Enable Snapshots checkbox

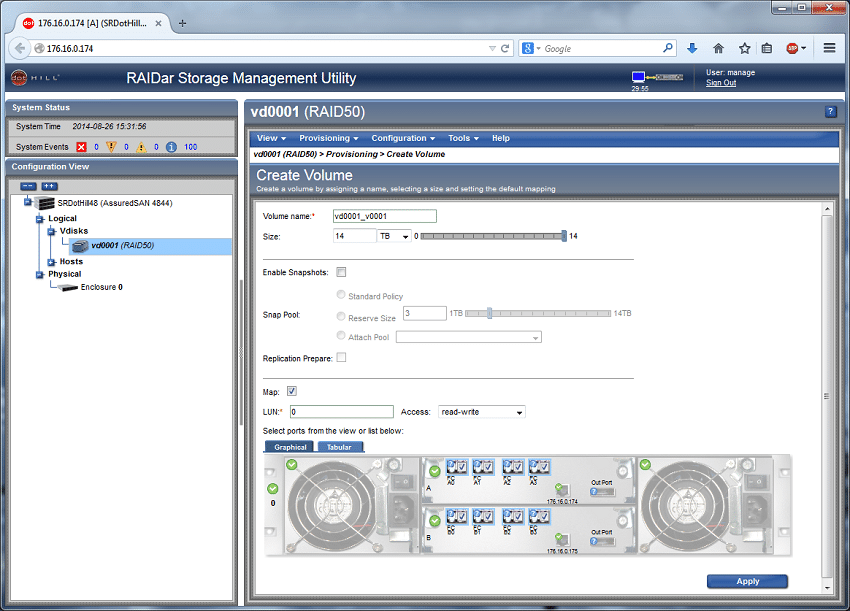(x=341, y=272)
